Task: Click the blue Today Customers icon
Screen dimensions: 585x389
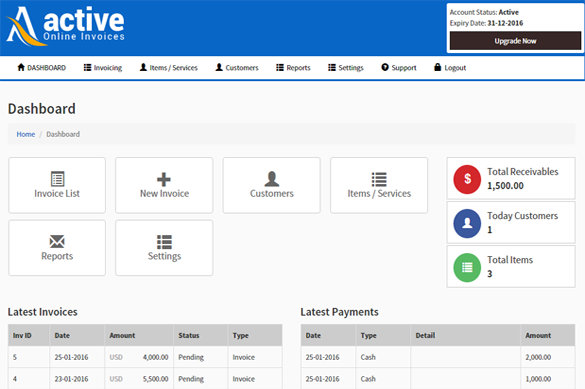Action: pyautogui.click(x=467, y=223)
